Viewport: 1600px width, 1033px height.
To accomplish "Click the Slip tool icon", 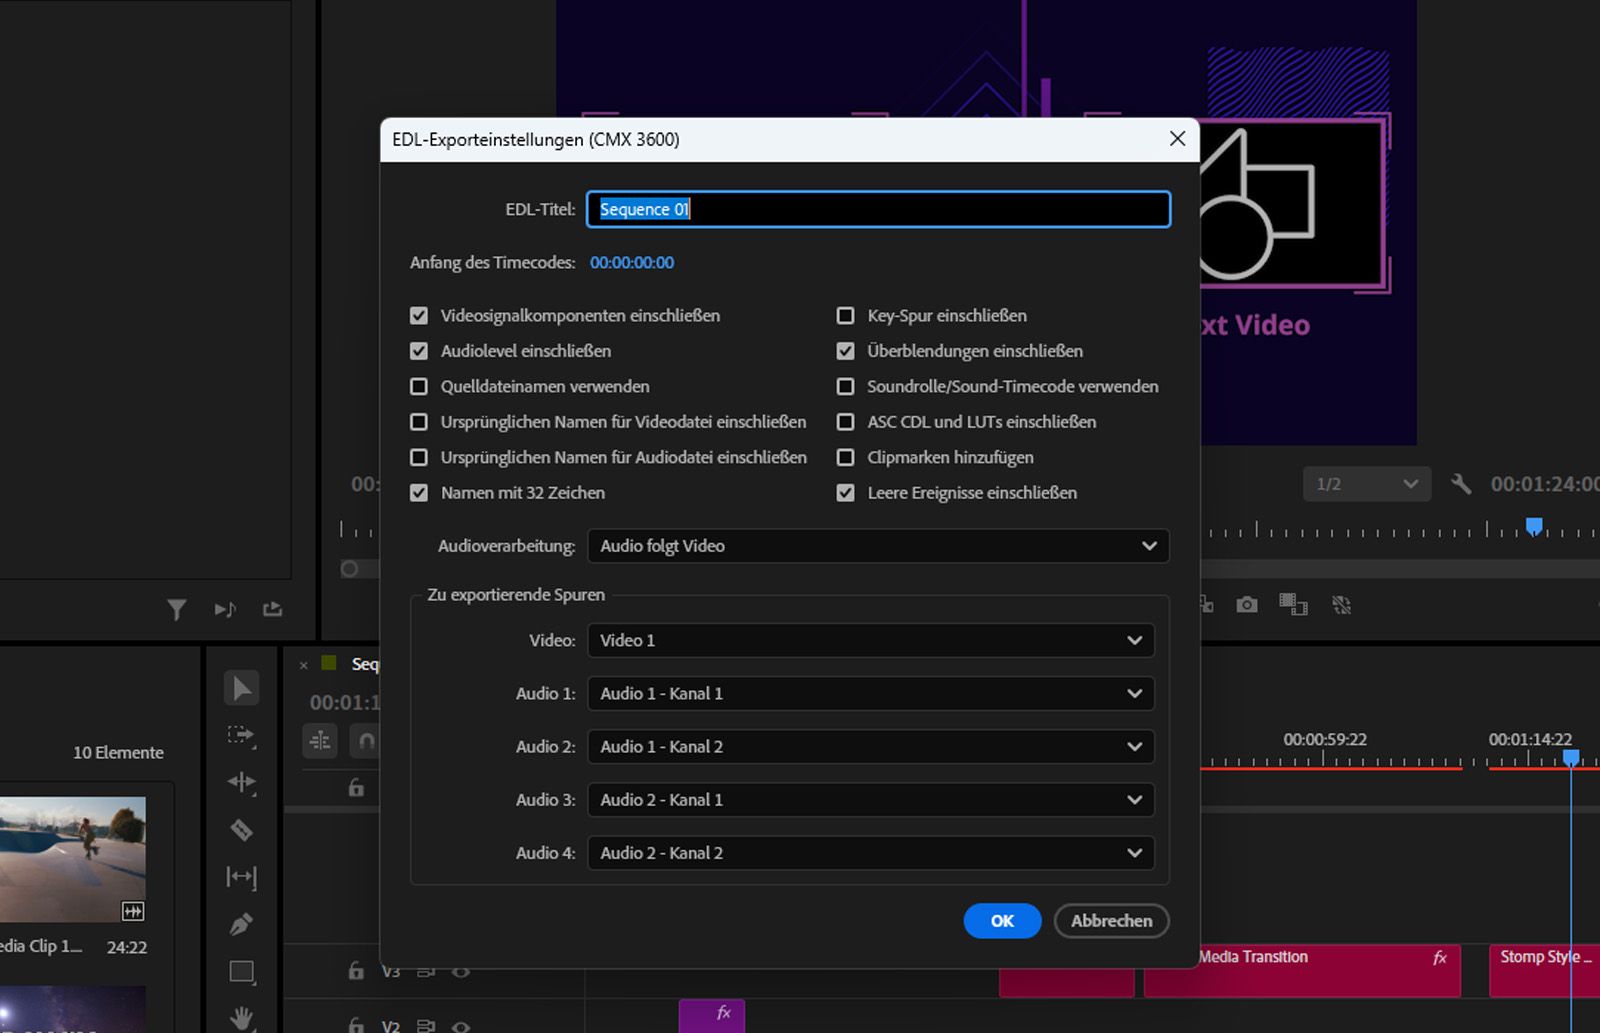I will click(241, 877).
